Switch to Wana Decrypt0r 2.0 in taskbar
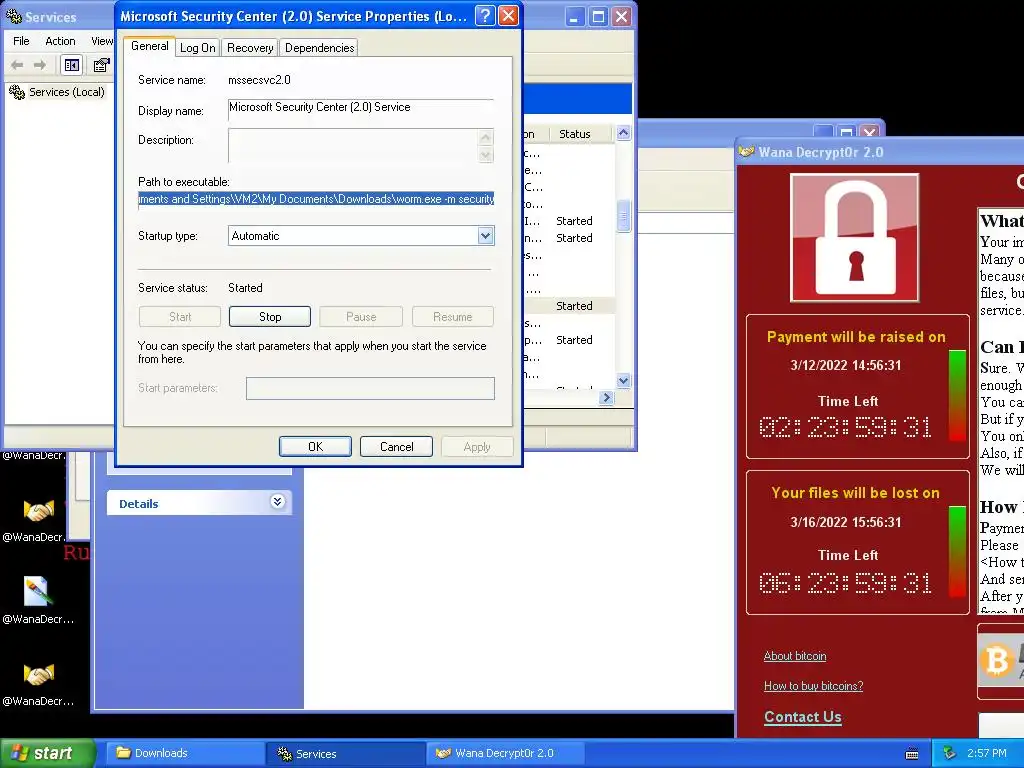This screenshot has width=1024, height=768. 506,753
